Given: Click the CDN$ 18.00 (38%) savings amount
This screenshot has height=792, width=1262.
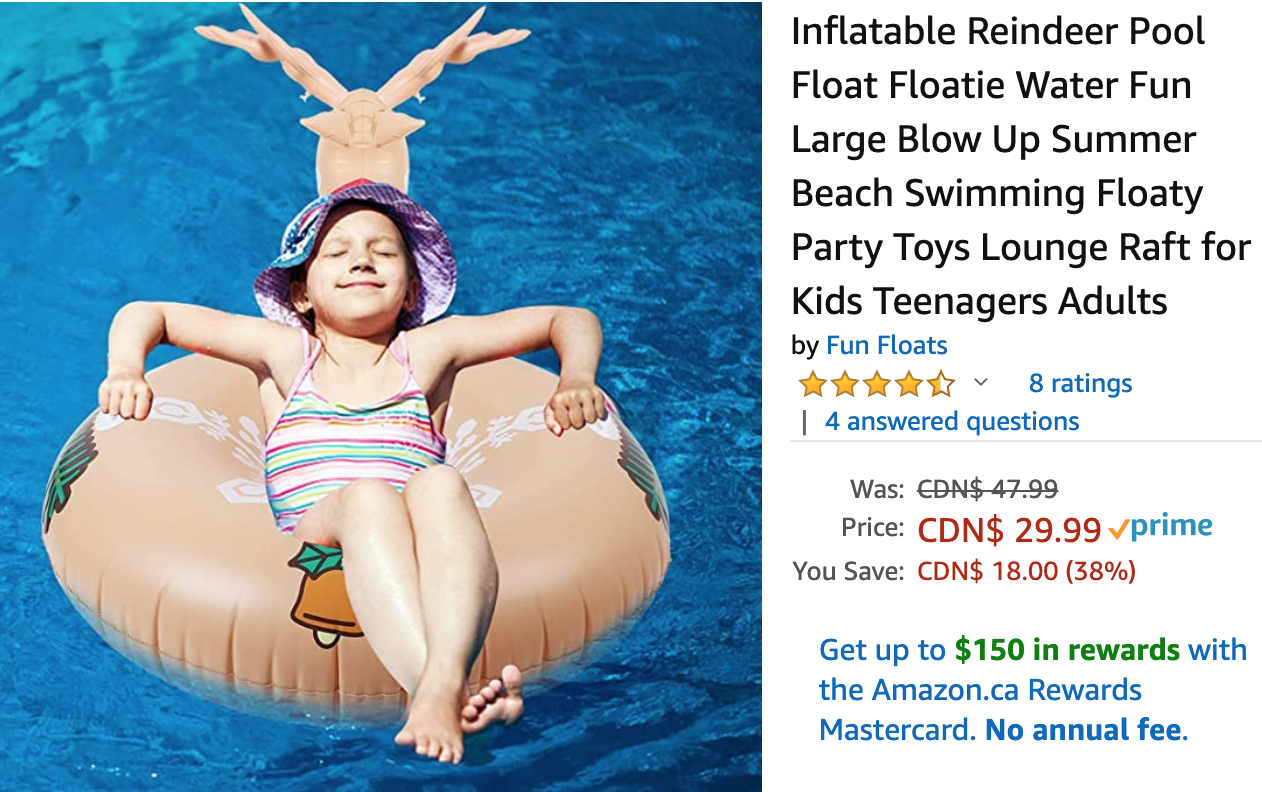Looking at the screenshot, I should pos(1027,572).
